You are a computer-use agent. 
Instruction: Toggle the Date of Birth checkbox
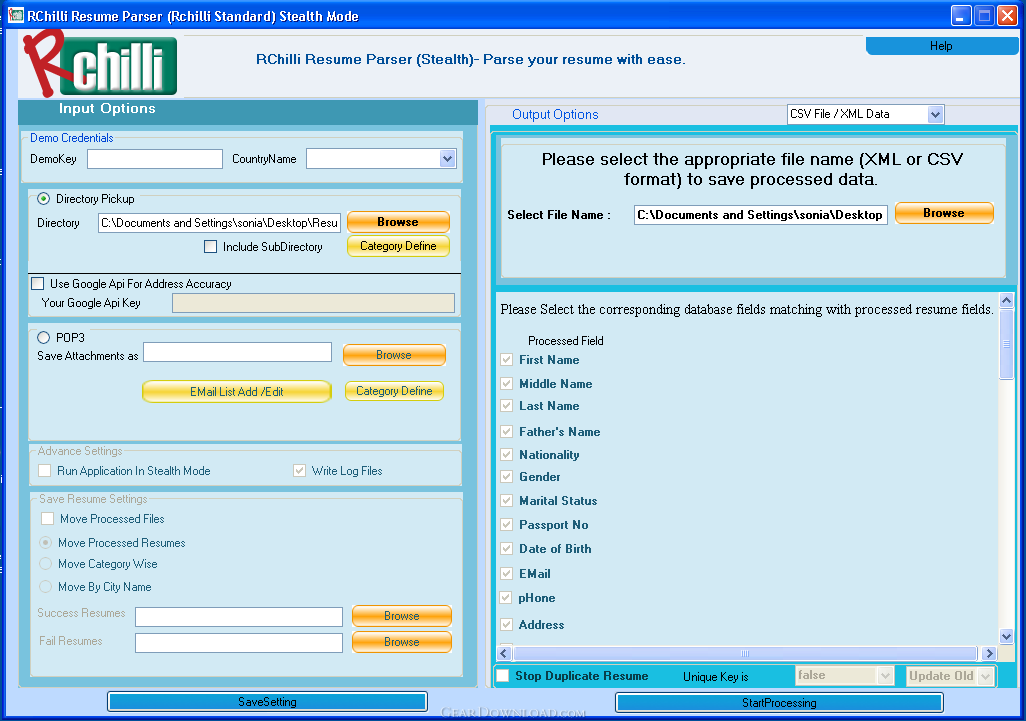click(x=506, y=548)
